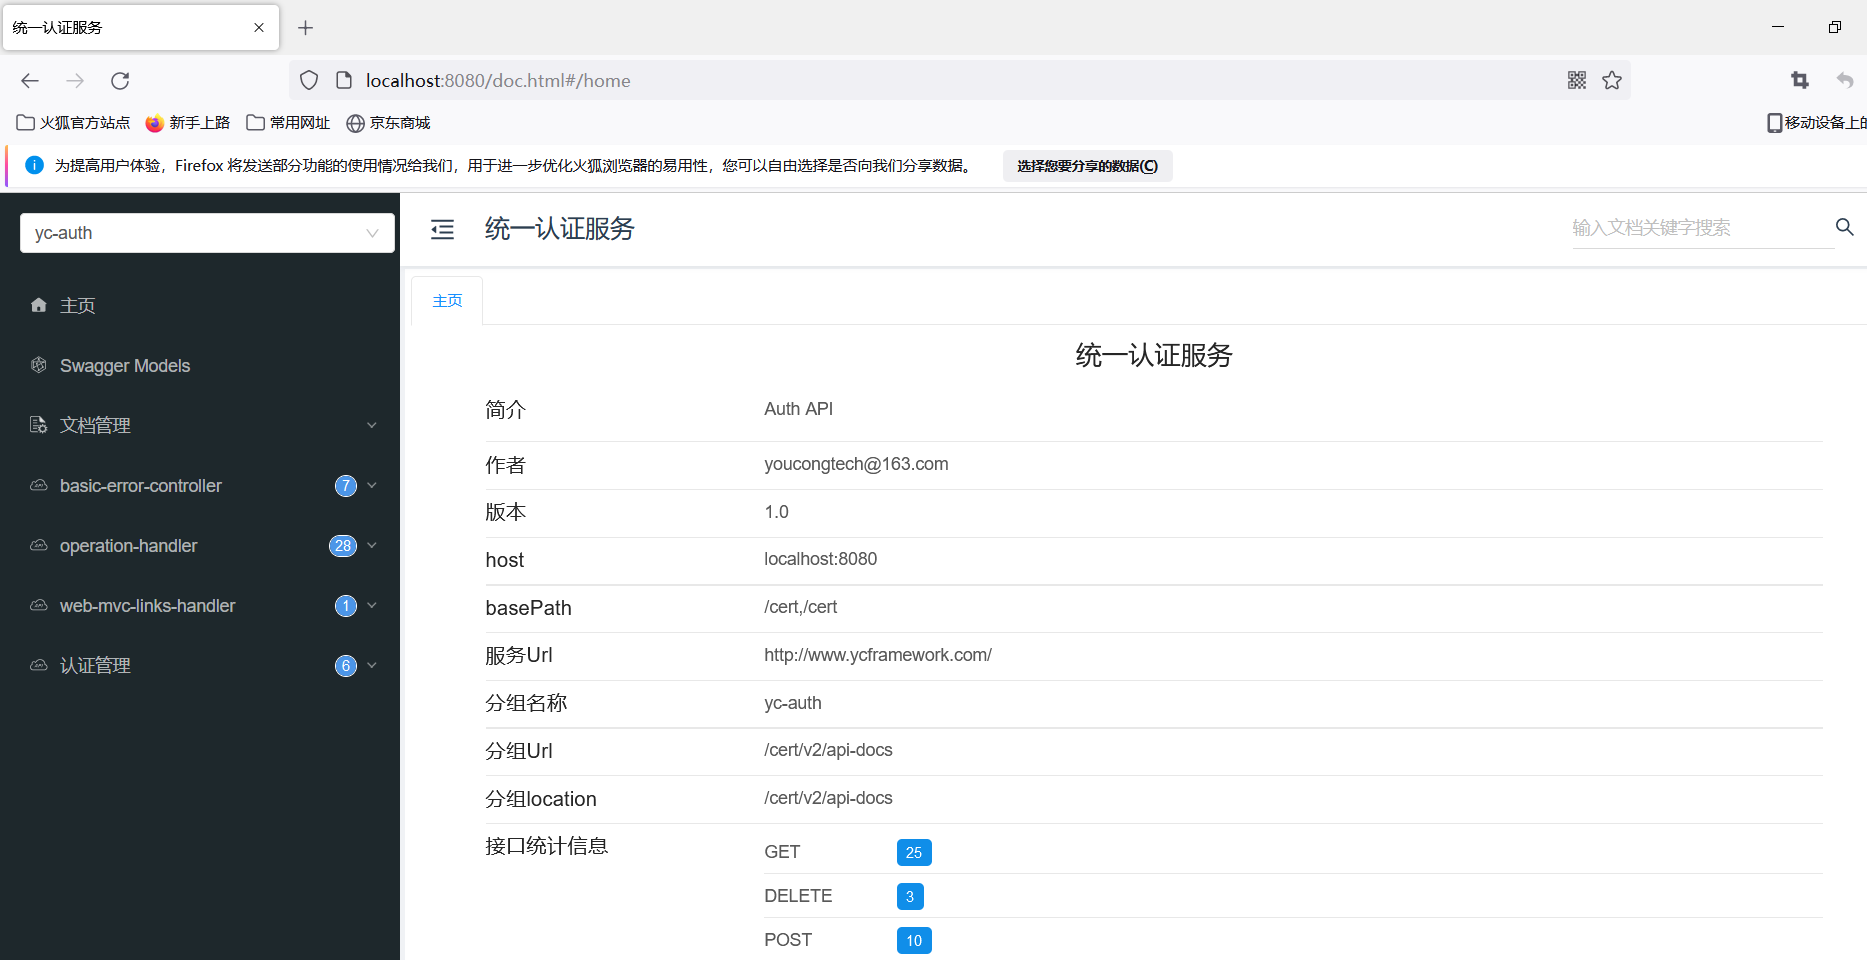Click the collapse-menu icon left of 统一认证服务 title

click(442, 229)
